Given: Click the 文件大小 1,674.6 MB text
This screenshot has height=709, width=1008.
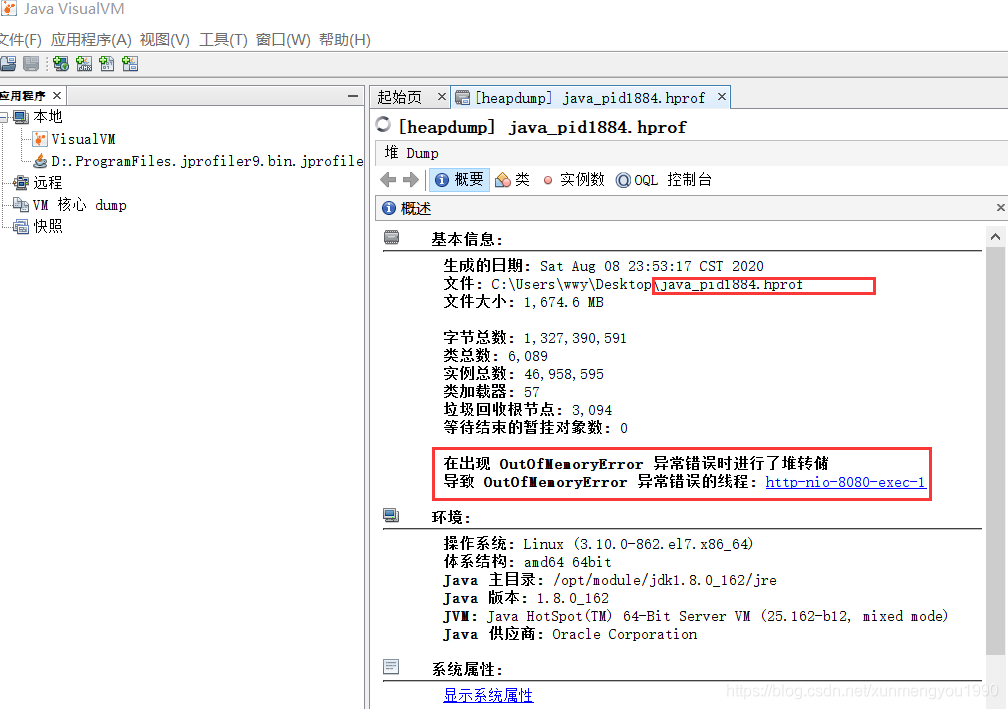Looking at the screenshot, I should [523, 302].
